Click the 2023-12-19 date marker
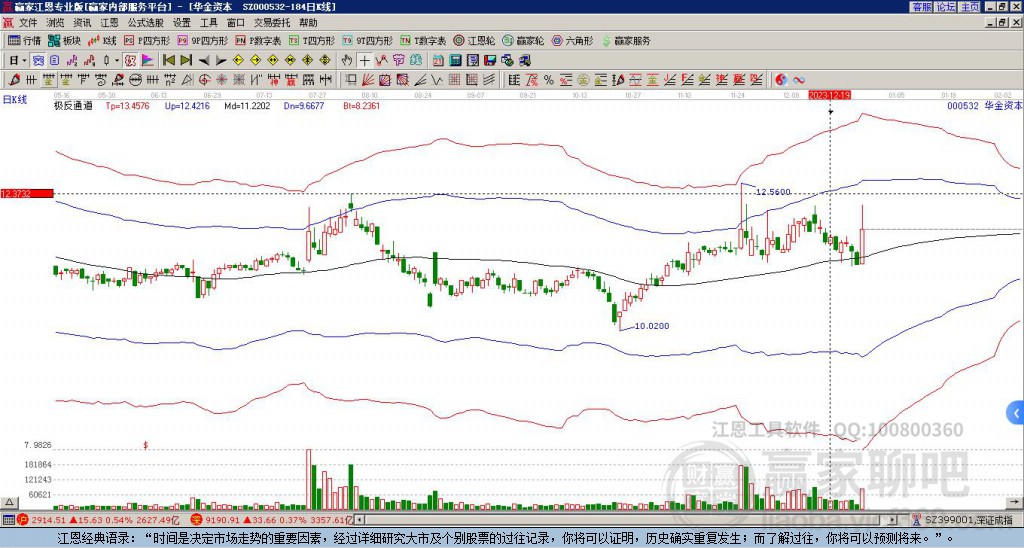Image resolution: width=1024 pixels, height=548 pixels. point(829,95)
